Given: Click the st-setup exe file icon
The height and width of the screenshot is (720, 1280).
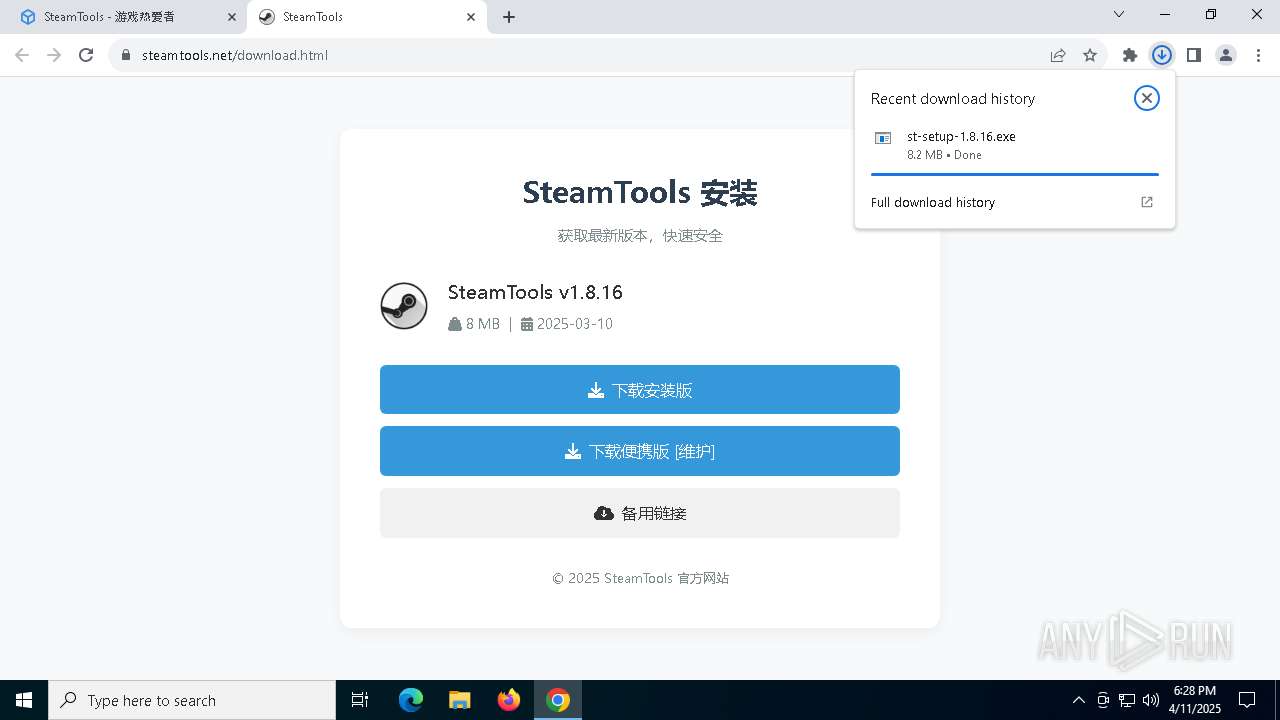Looking at the screenshot, I should (883, 138).
